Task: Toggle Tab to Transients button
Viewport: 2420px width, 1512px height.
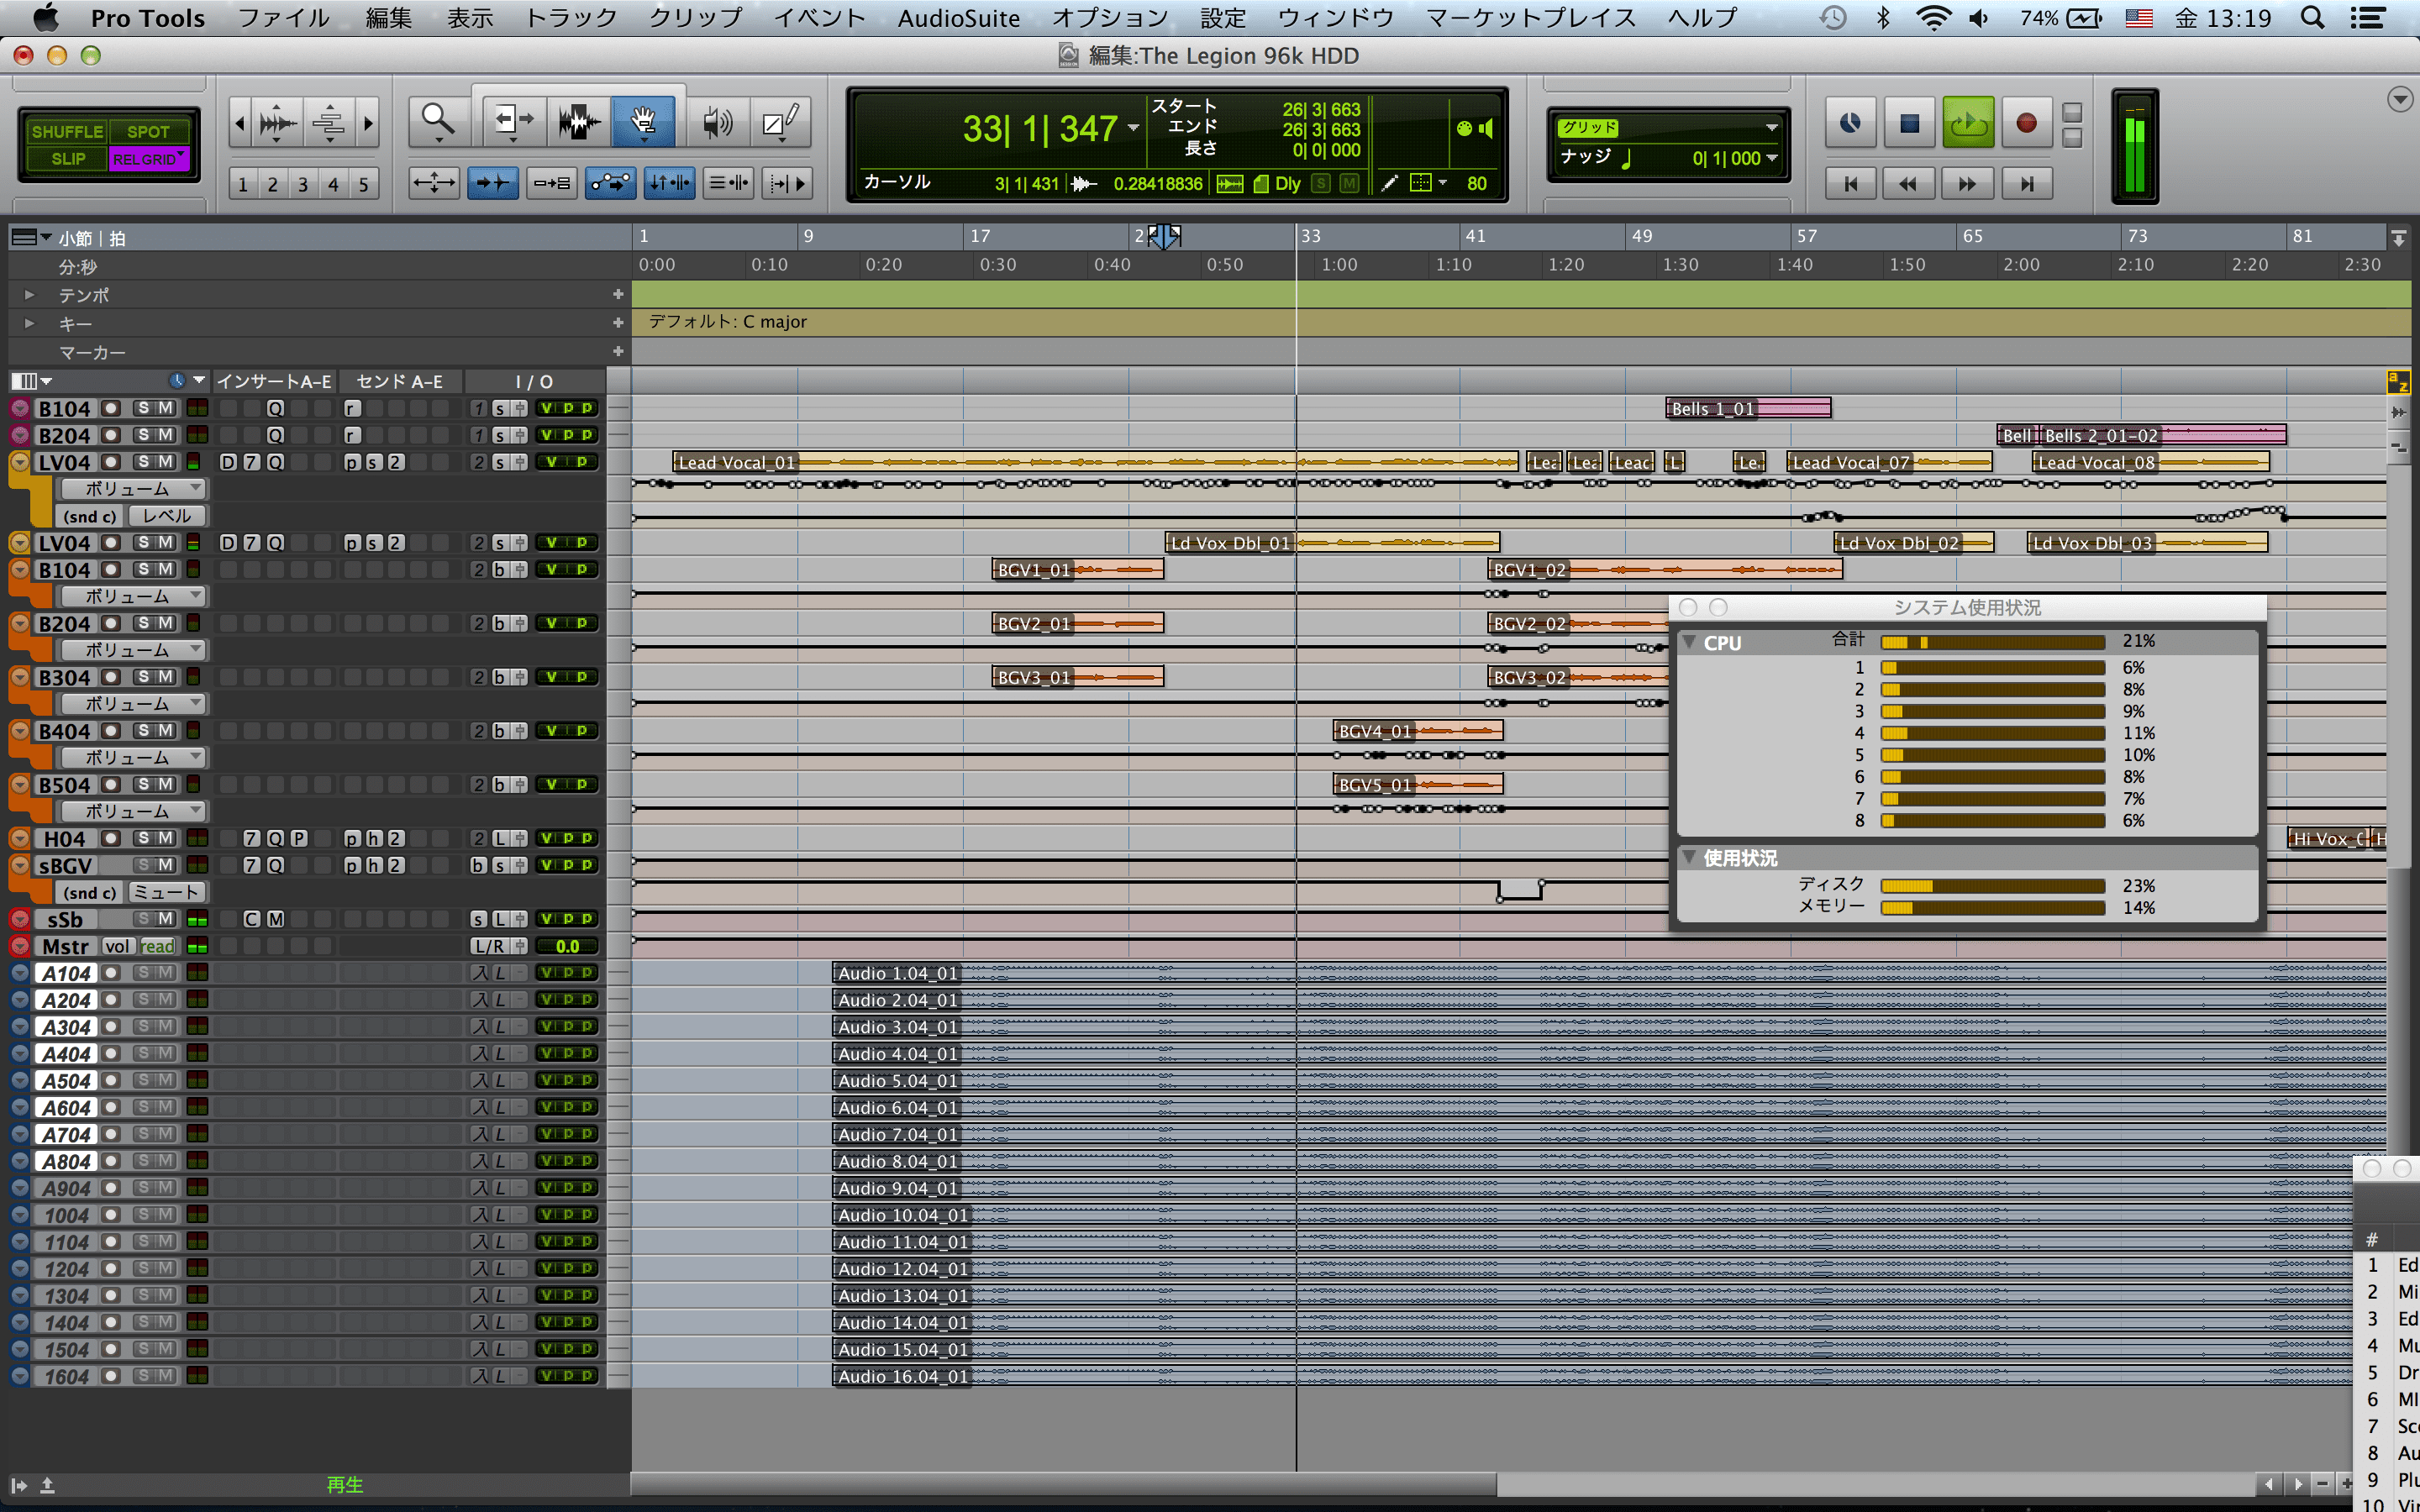Action: pos(493,183)
